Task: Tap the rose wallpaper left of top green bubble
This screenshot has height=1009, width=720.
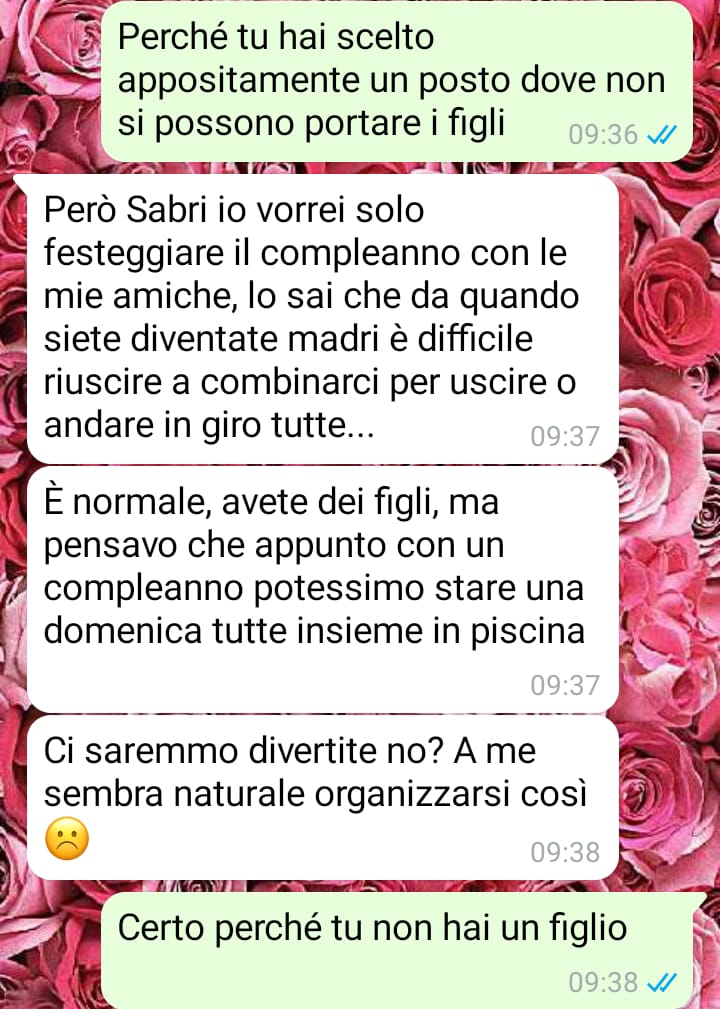Action: [48, 84]
